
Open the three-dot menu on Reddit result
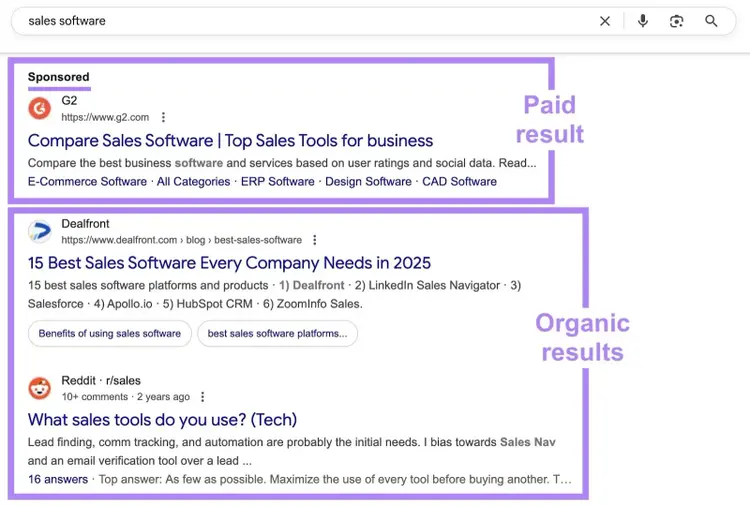click(x=203, y=396)
